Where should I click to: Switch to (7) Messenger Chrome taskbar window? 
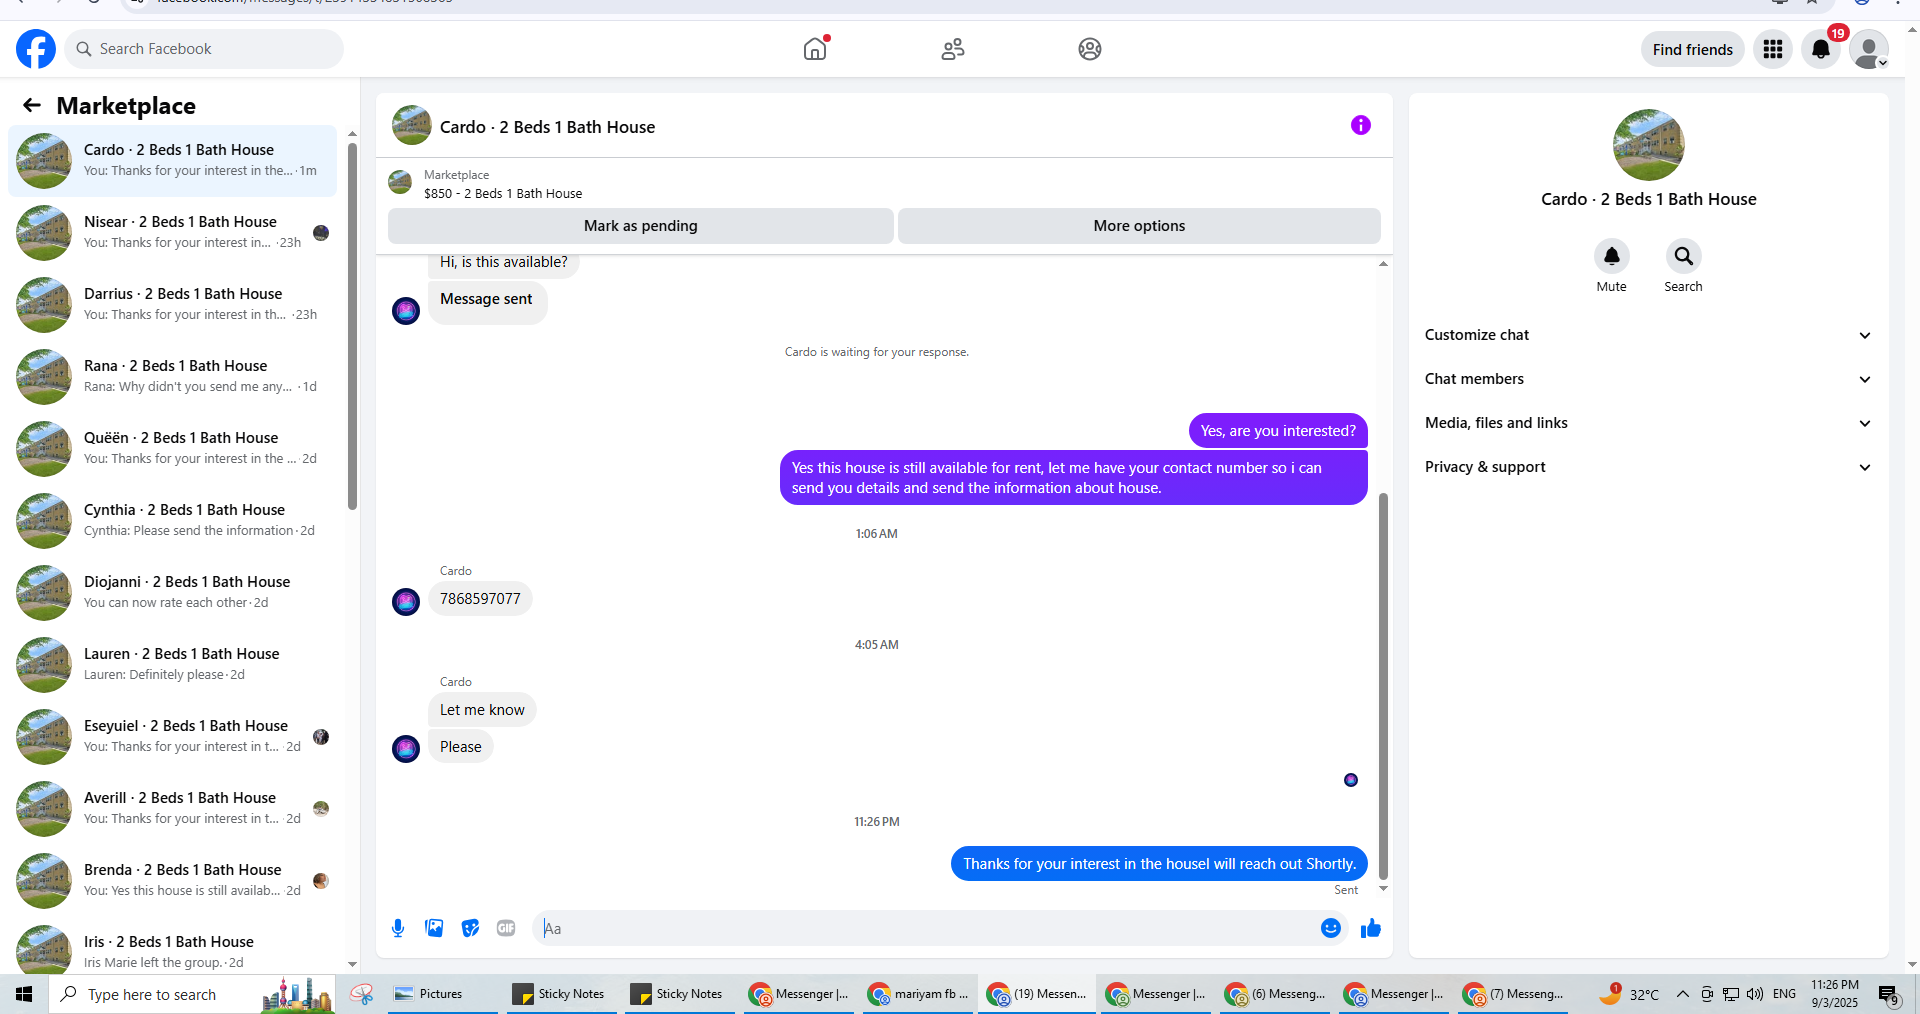click(1513, 994)
